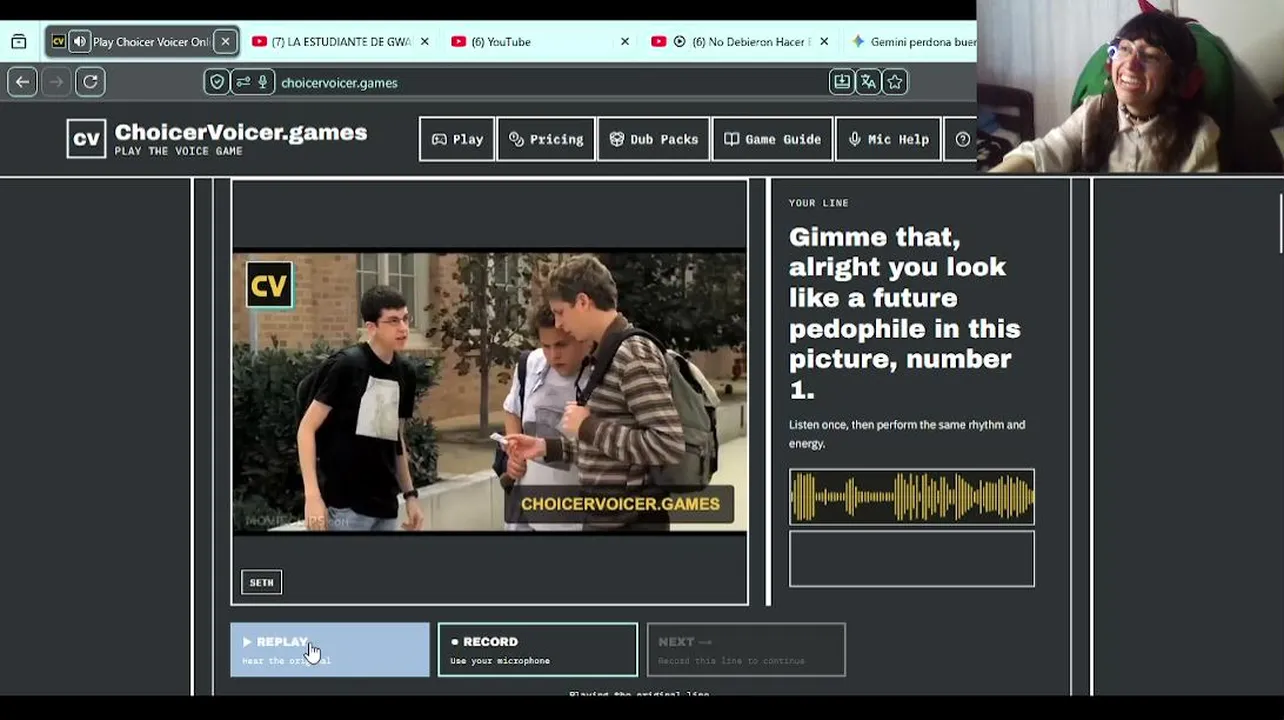The height and width of the screenshot is (720, 1284).
Task: Click the movie clip video preview
Action: (x=490, y=391)
